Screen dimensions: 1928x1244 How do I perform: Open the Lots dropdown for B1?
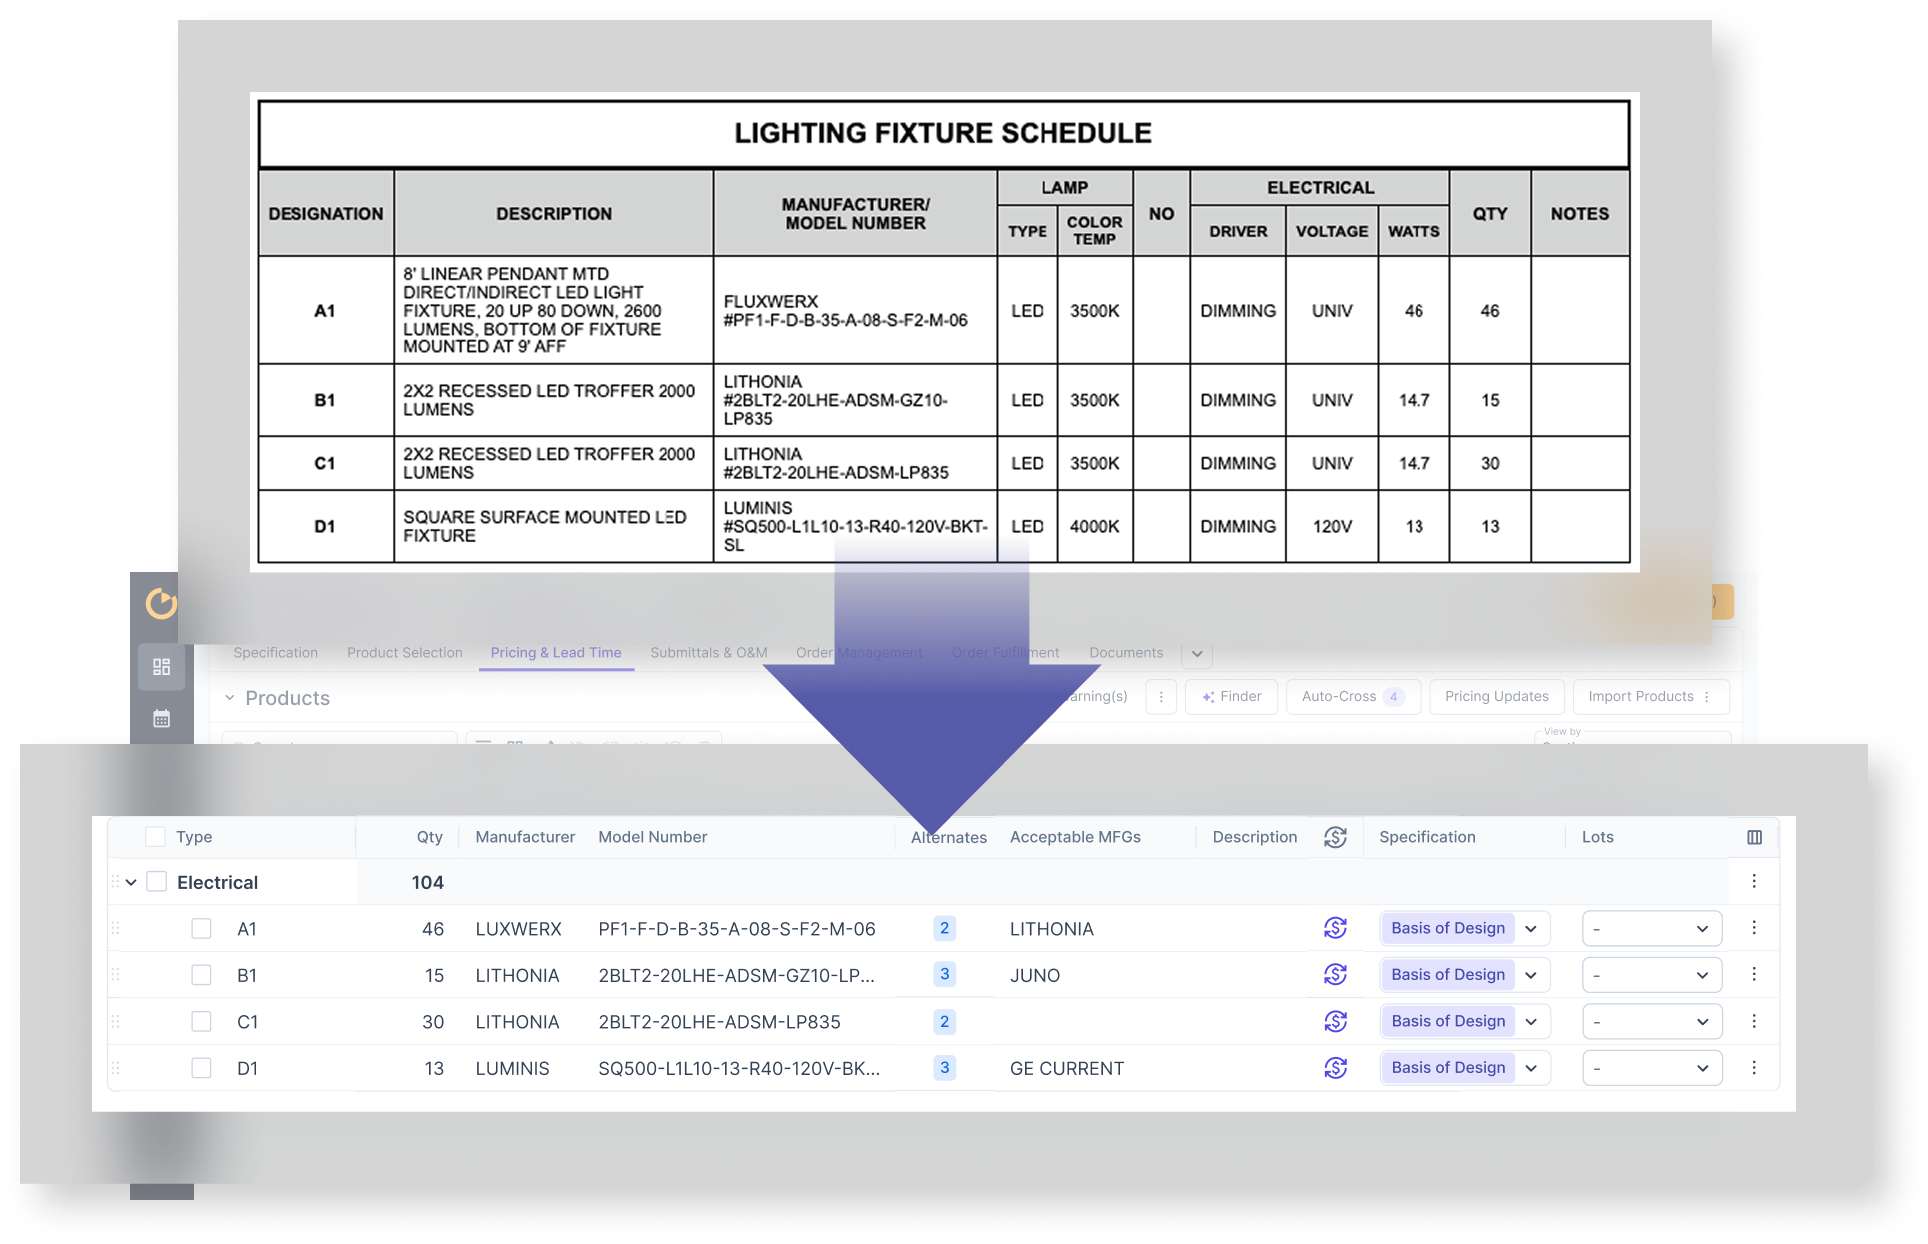[1652, 974]
